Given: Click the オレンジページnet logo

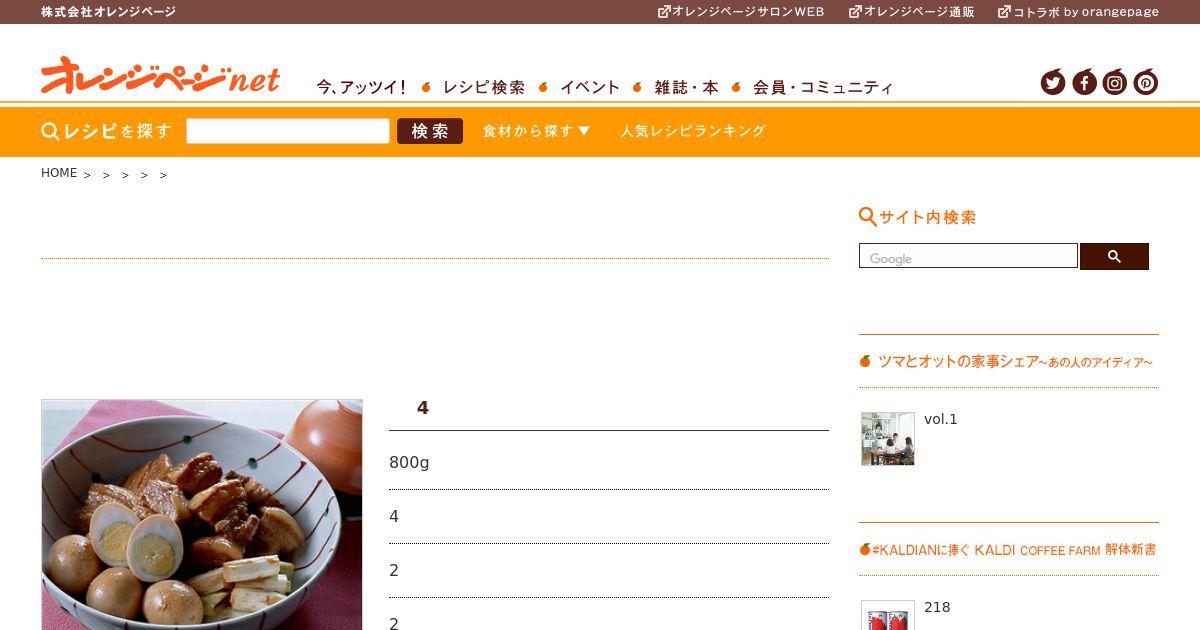Looking at the screenshot, I should click(160, 76).
